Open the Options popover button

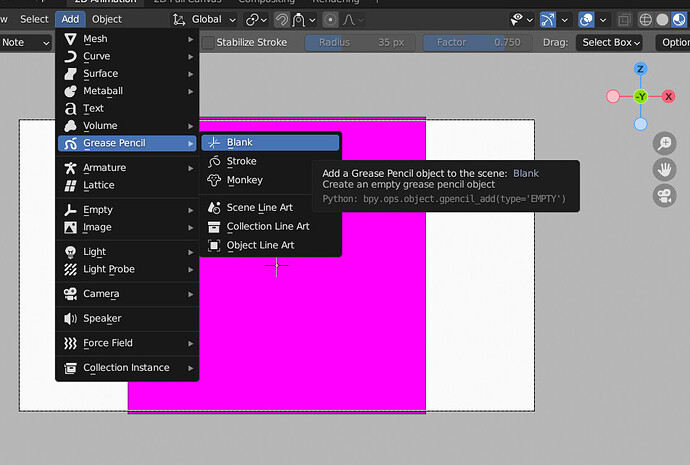click(672, 43)
